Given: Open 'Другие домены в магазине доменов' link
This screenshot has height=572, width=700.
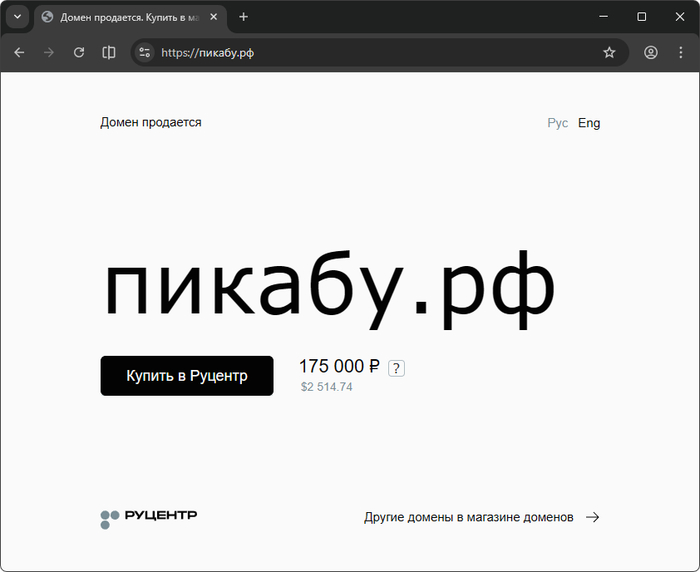Looking at the screenshot, I should click(x=469, y=517).
